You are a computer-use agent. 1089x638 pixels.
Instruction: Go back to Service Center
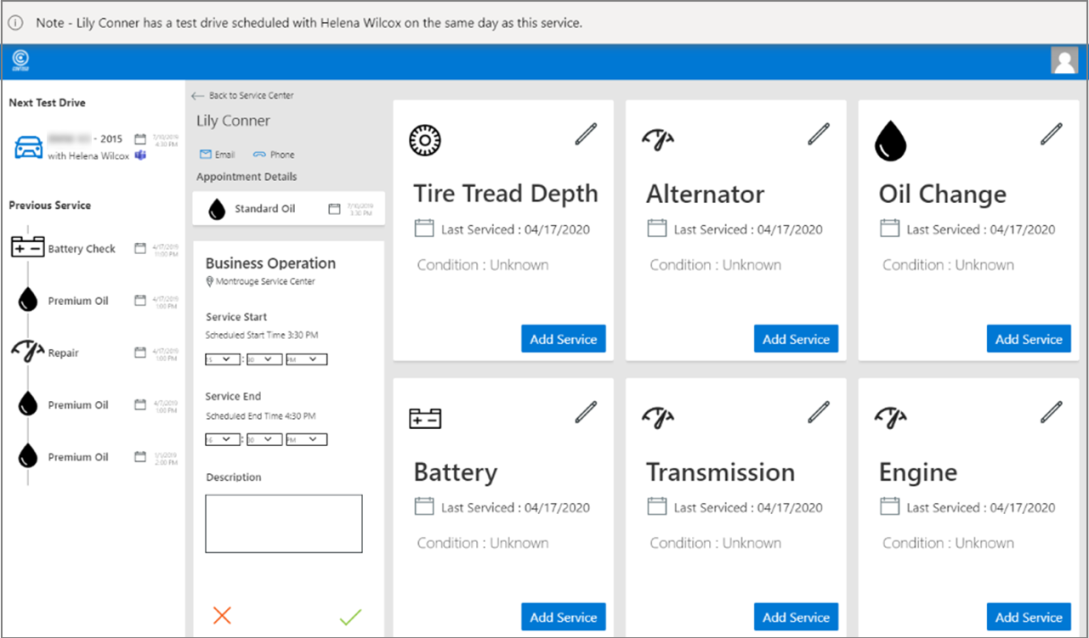coord(242,96)
